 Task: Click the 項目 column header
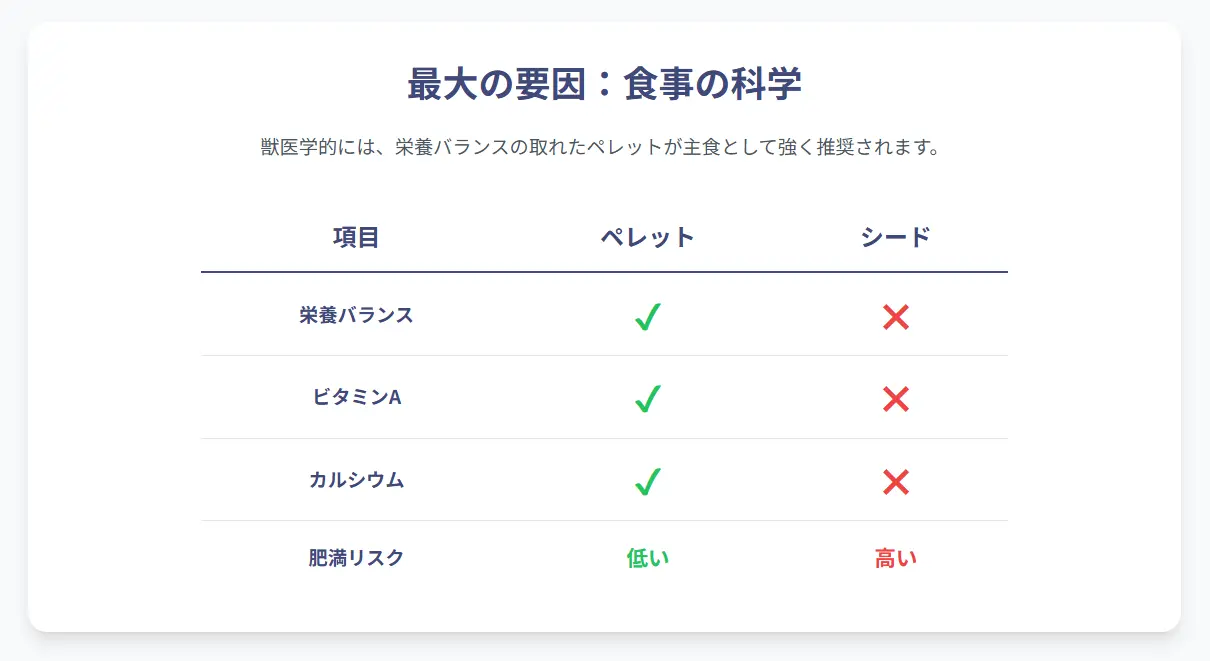[356, 237]
